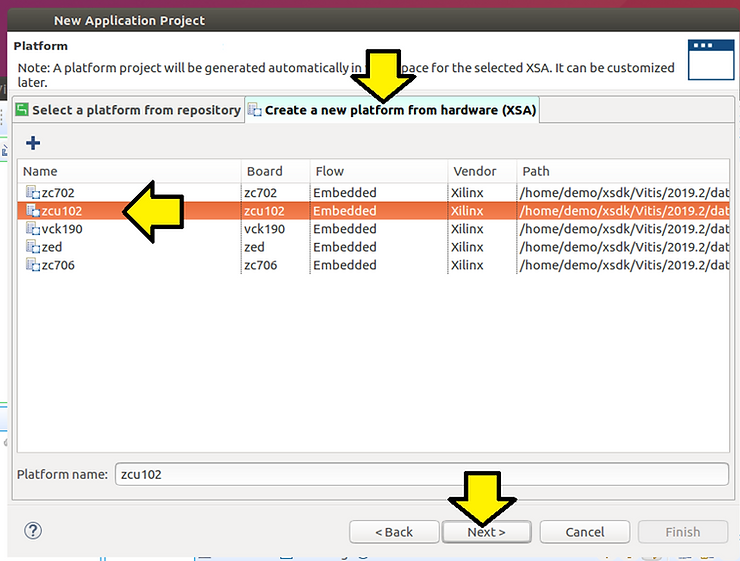Image resolution: width=740 pixels, height=561 pixels.
Task: Click the zcu102 platform row icon
Action: pos(32,211)
